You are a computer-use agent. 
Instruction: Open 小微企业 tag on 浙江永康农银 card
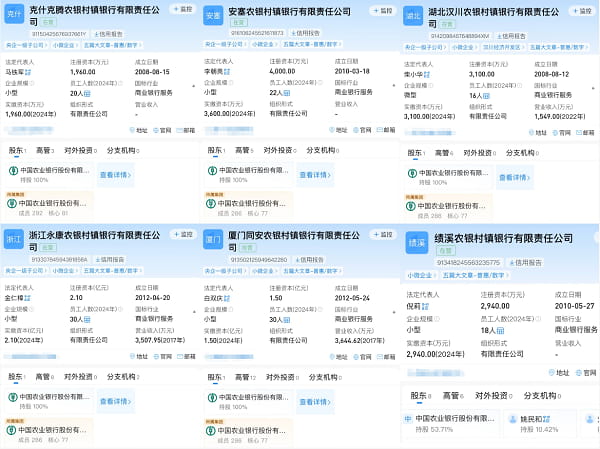[x=65, y=271]
